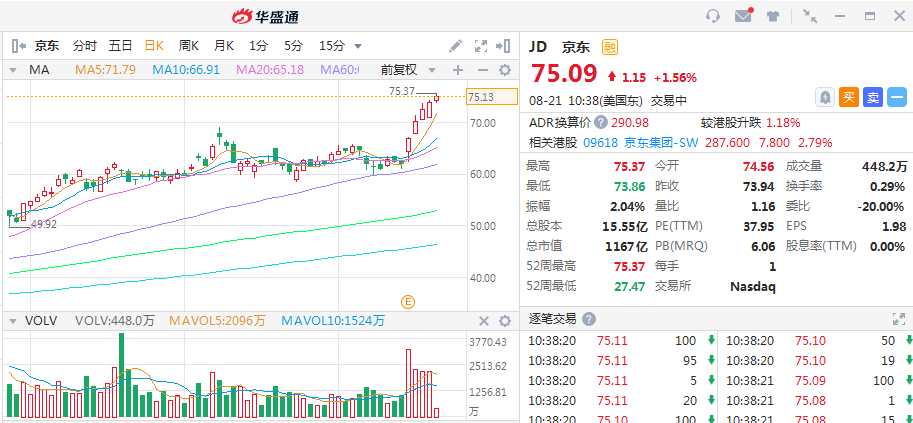Viewport: 913px width, 423px height.
Task: Select the 1分 chart tab
Action: pyautogui.click(x=259, y=45)
